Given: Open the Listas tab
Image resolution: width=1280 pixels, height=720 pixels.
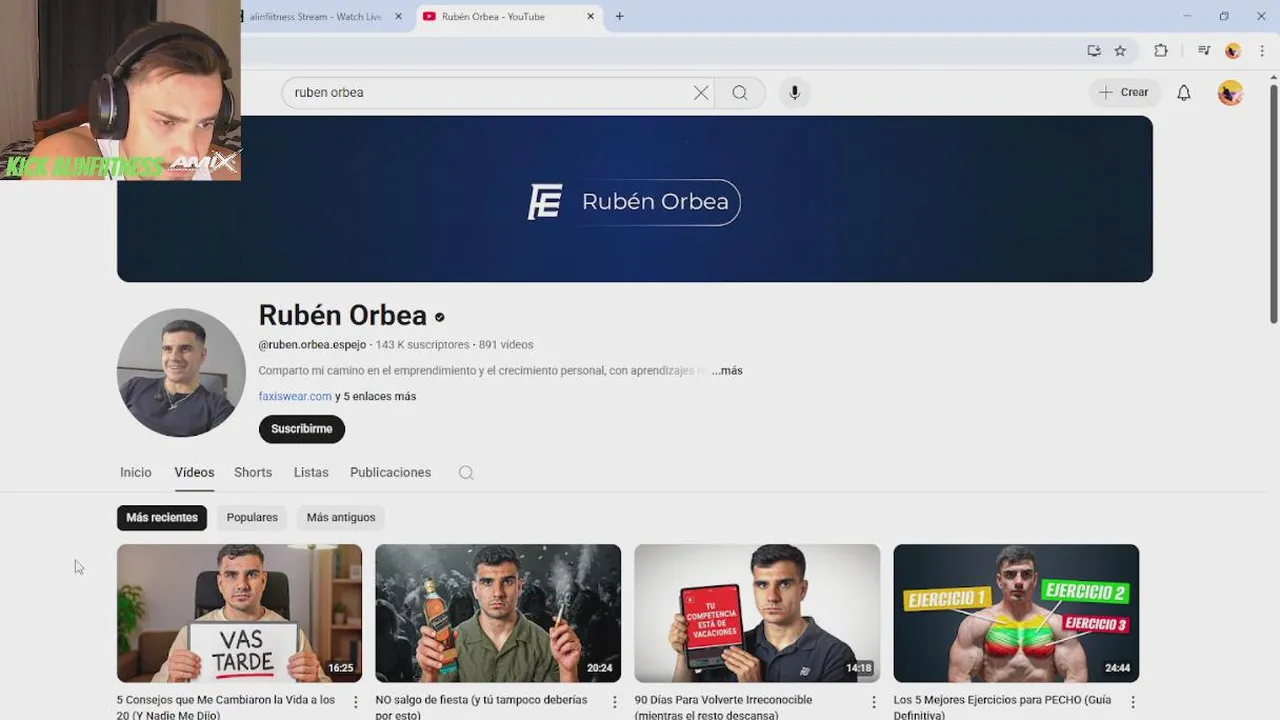Looking at the screenshot, I should 311,472.
